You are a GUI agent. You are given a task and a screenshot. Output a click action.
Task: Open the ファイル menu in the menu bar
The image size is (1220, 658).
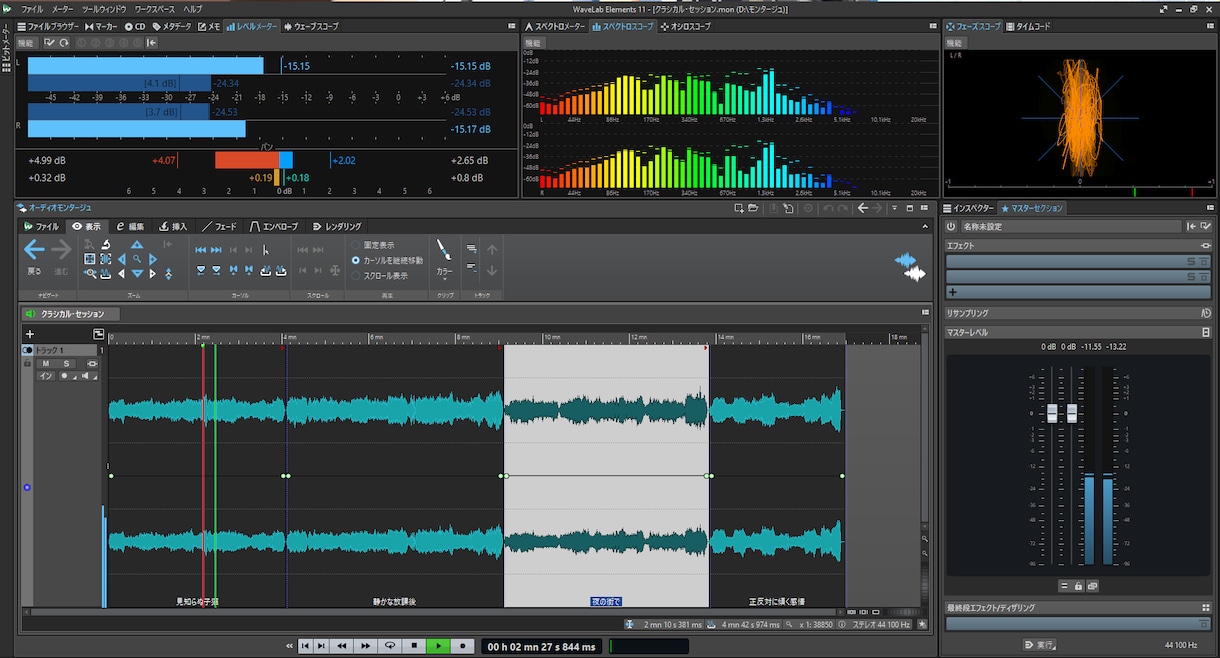point(32,9)
